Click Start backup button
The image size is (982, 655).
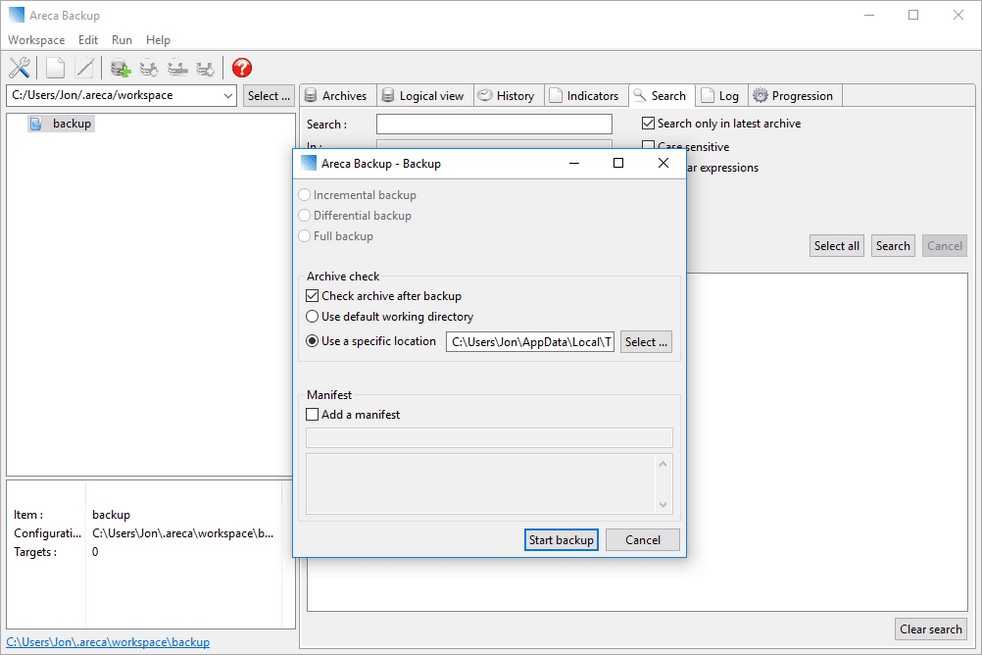[561, 540]
